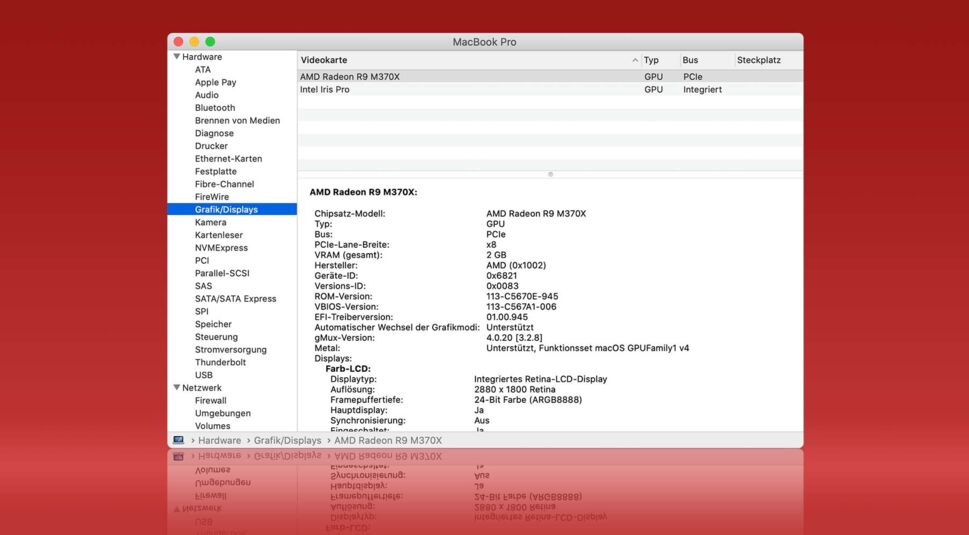969x535 pixels.
Task: Collapse the Netzwerk section triangle
Action: click(177, 387)
